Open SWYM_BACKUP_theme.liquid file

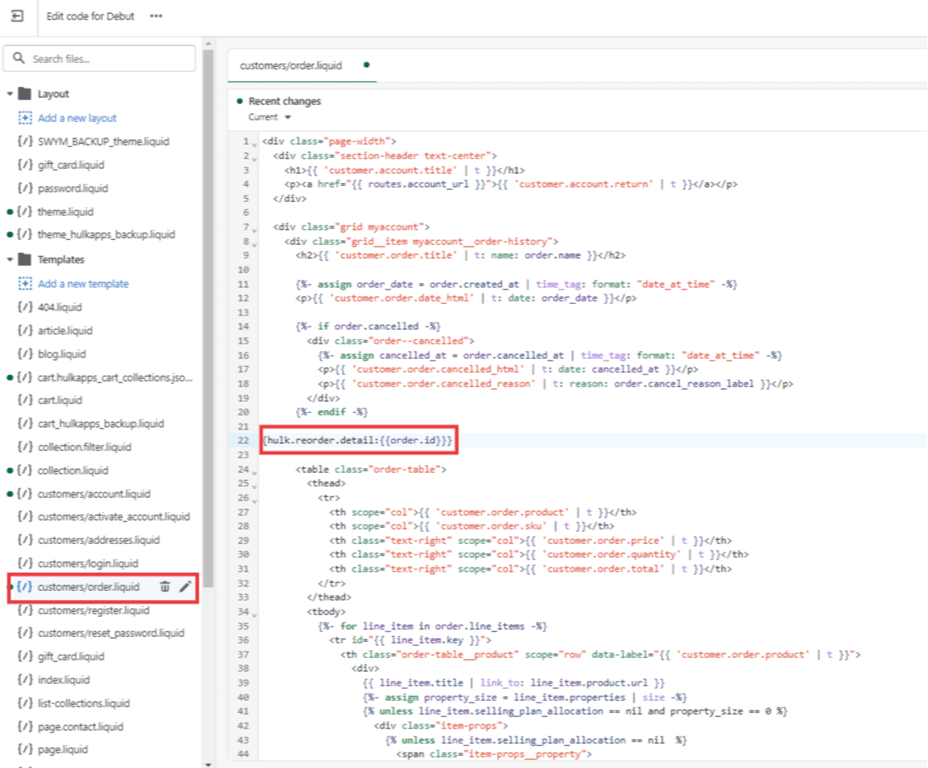(x=104, y=141)
